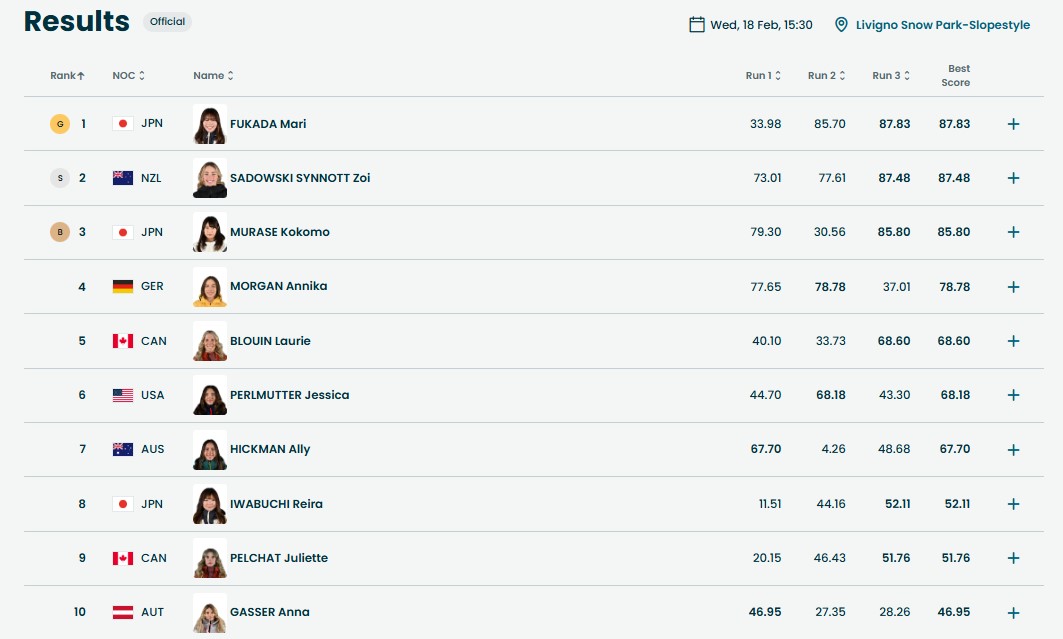Click the silver medal icon beside Sadowski Synnott
Viewport: 1063px width, 639px height.
click(60, 178)
